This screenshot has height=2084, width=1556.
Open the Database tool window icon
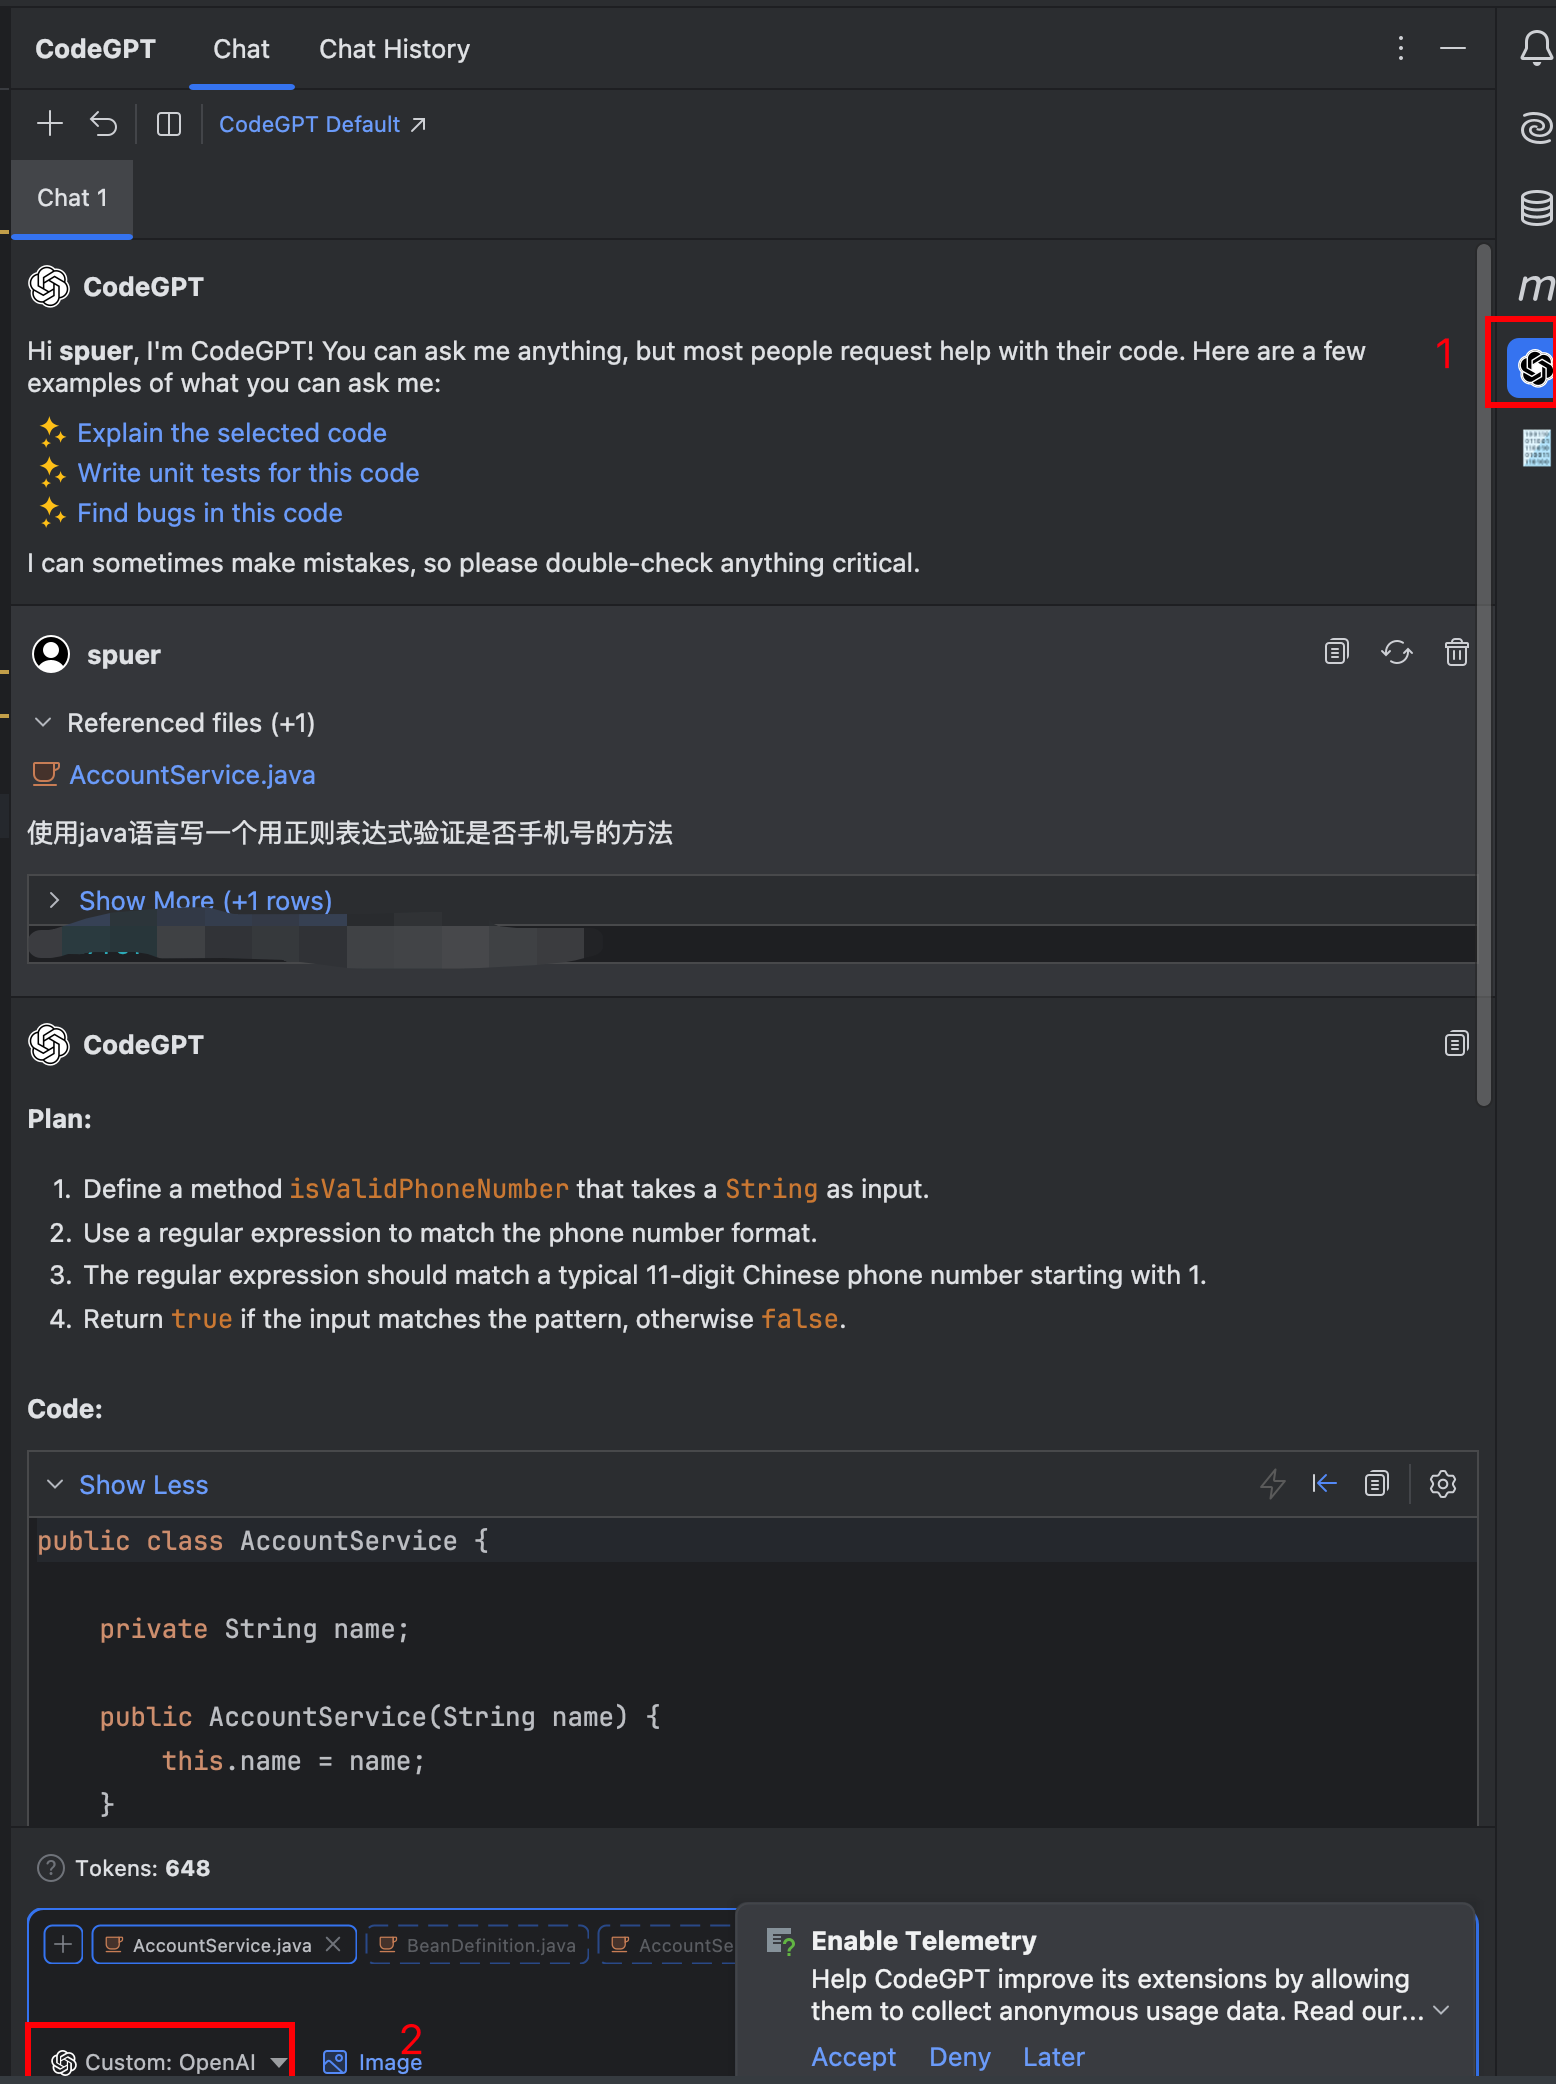click(1536, 207)
